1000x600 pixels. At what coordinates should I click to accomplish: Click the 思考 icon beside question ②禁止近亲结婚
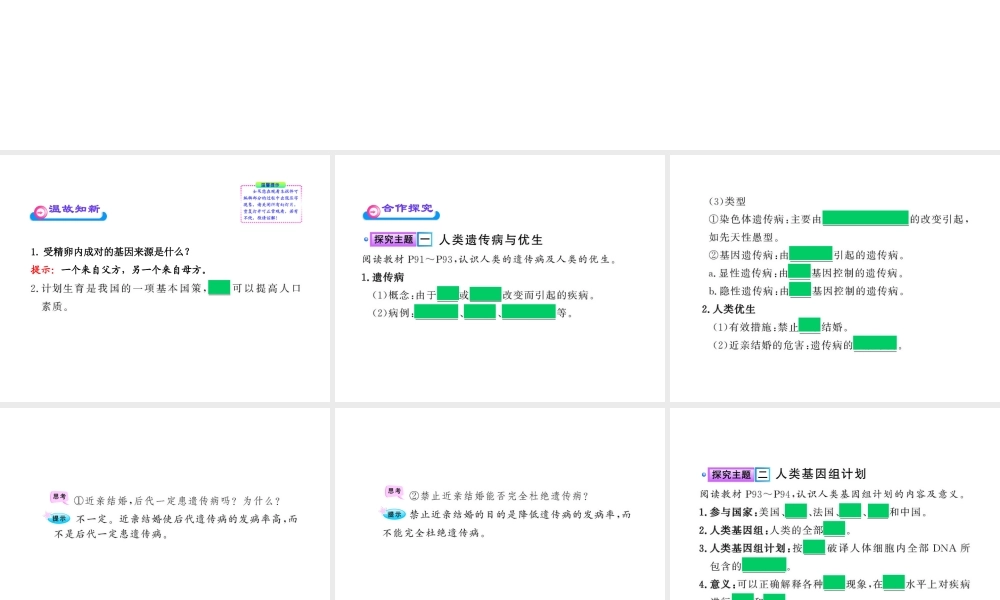(394, 492)
